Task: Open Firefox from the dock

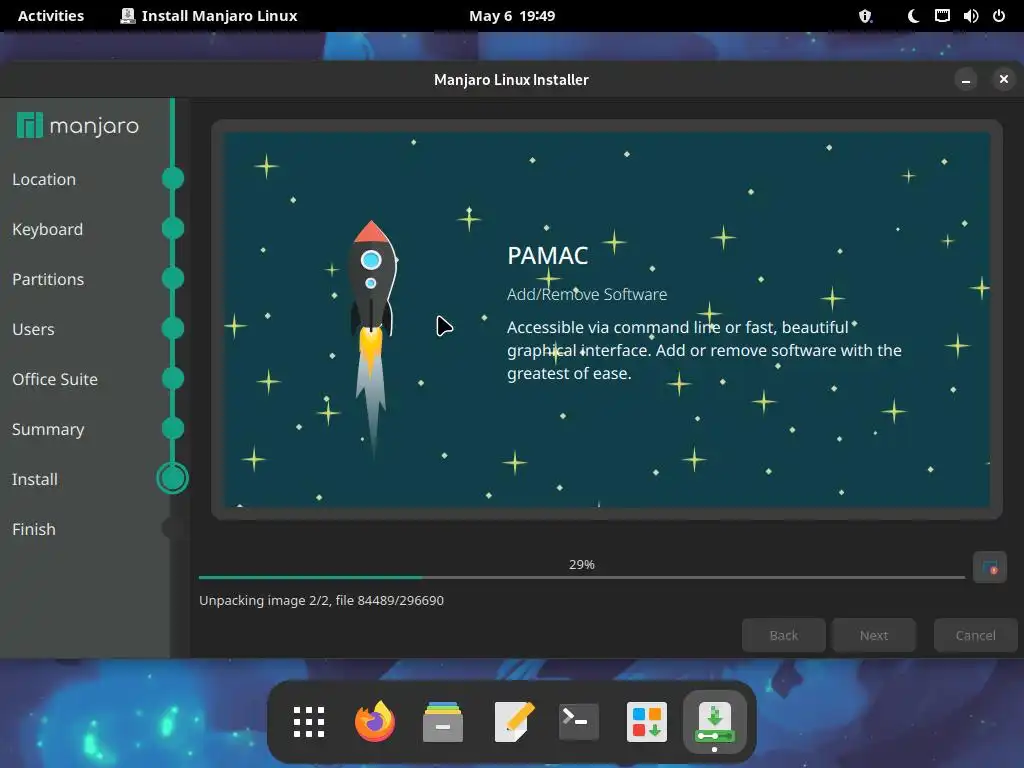Action: (375, 722)
